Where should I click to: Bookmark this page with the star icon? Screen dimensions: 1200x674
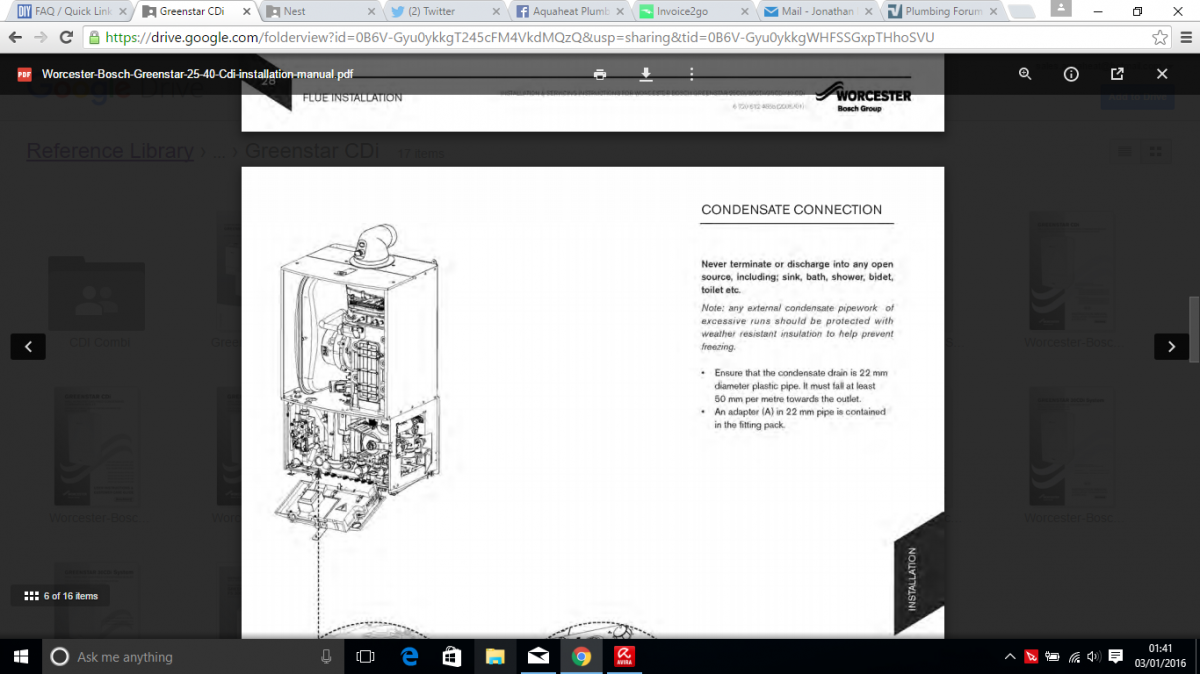(1160, 37)
